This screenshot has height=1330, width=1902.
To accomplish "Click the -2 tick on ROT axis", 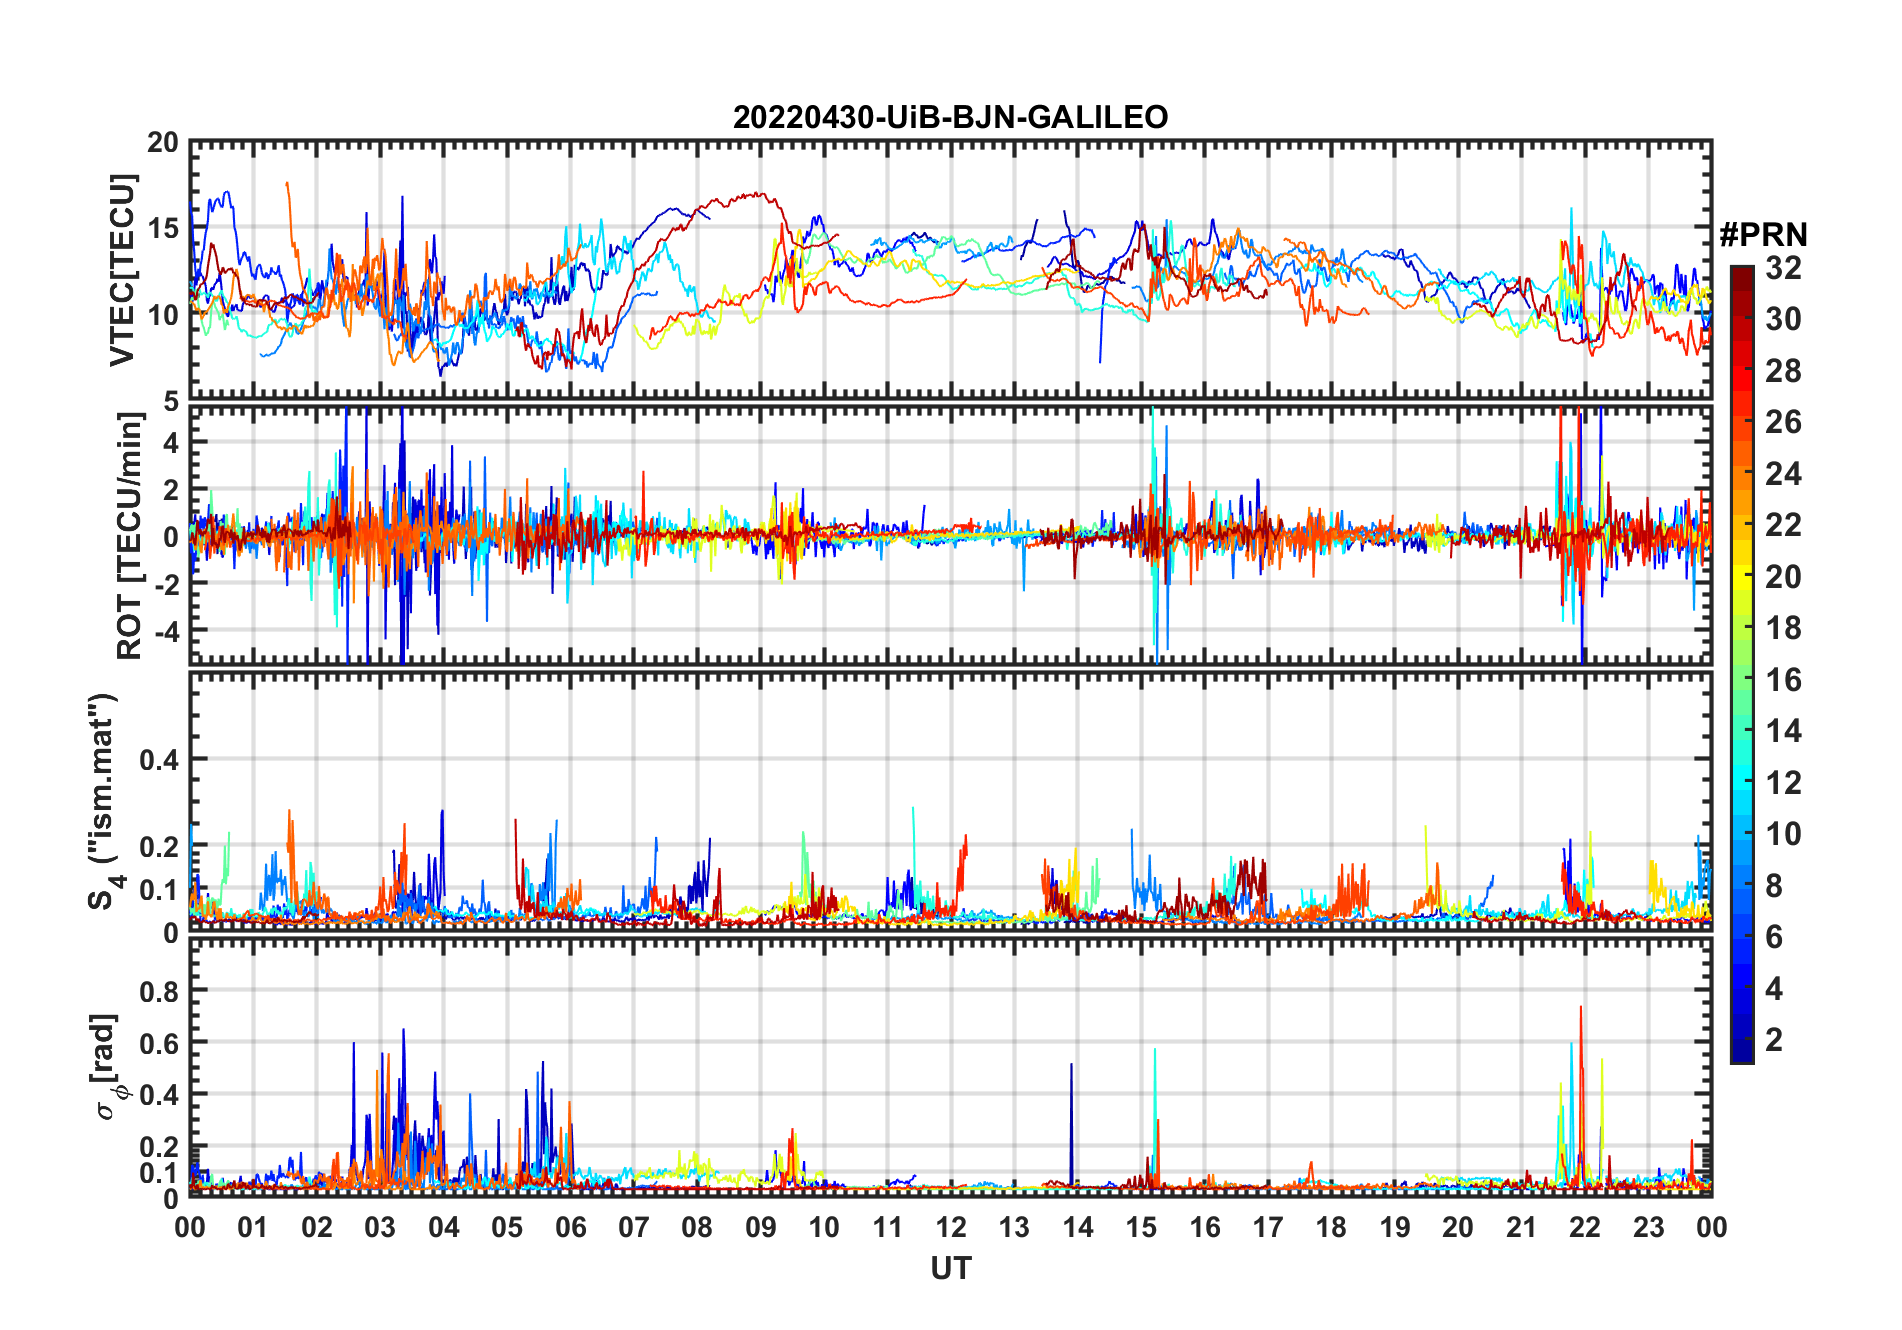I will (x=167, y=584).
